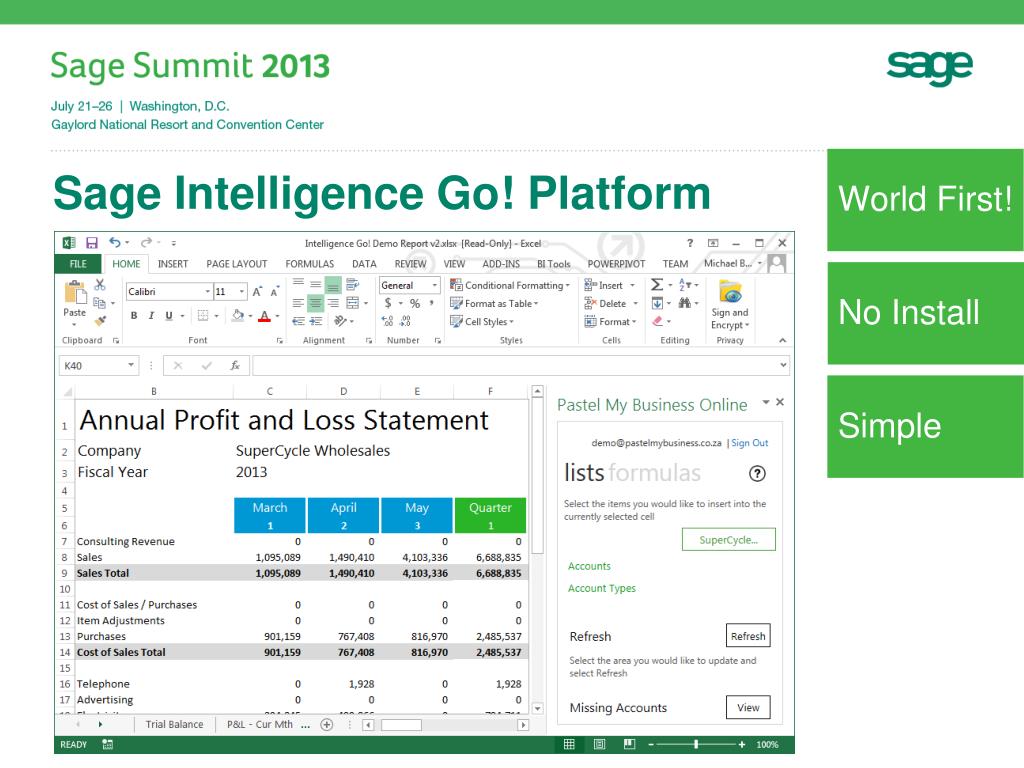The height and width of the screenshot is (768, 1024).
Task: Toggle Bottom Align in Alignment group
Action: 333,284
